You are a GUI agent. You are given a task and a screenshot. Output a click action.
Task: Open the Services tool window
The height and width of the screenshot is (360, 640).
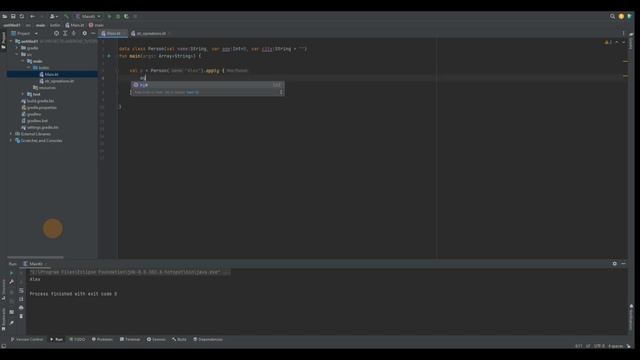pyautogui.click(x=156, y=339)
